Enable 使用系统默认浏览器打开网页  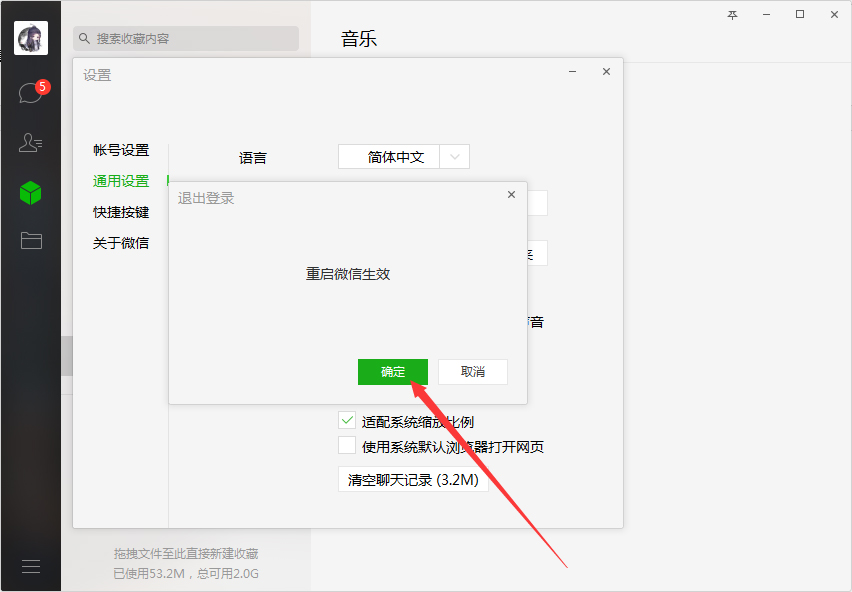coord(347,446)
